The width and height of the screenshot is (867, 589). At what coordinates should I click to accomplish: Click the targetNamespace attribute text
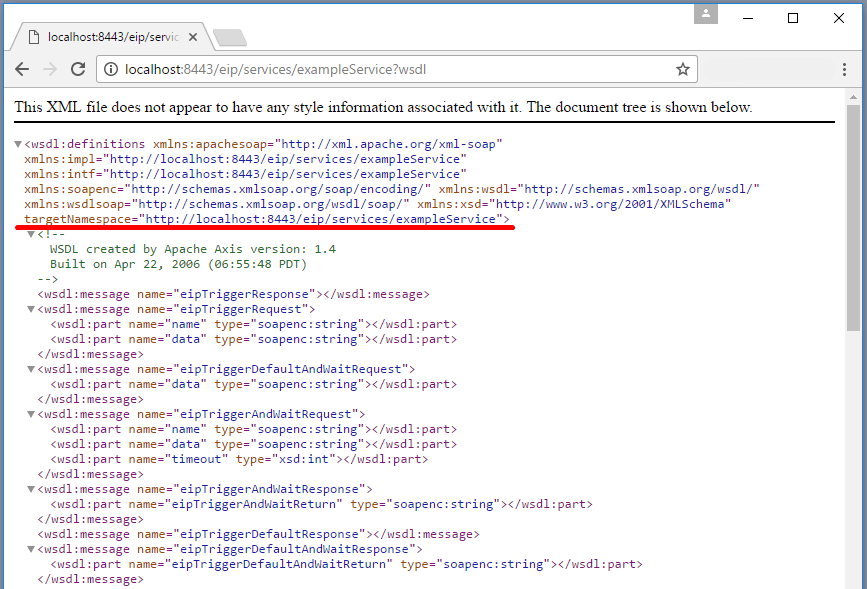pos(267,219)
